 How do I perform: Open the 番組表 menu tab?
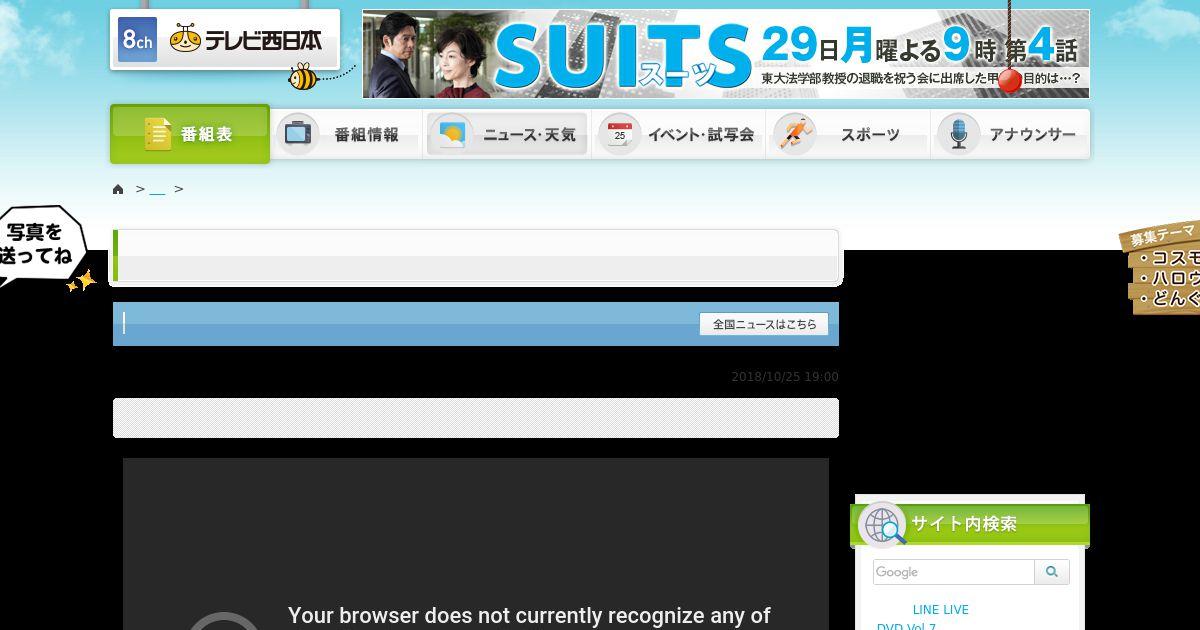tap(190, 134)
